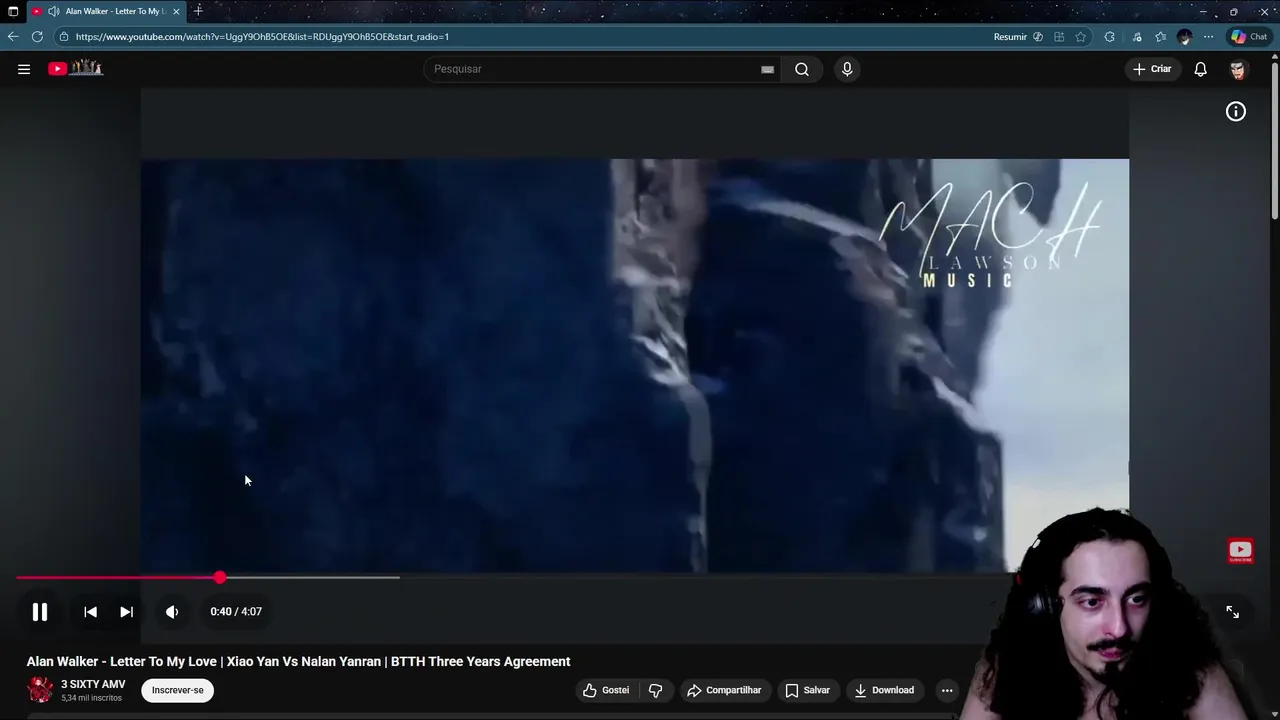Image resolution: width=1280 pixels, height=720 pixels.
Task: Click the red progress scrubber handle
Action: [x=220, y=578]
